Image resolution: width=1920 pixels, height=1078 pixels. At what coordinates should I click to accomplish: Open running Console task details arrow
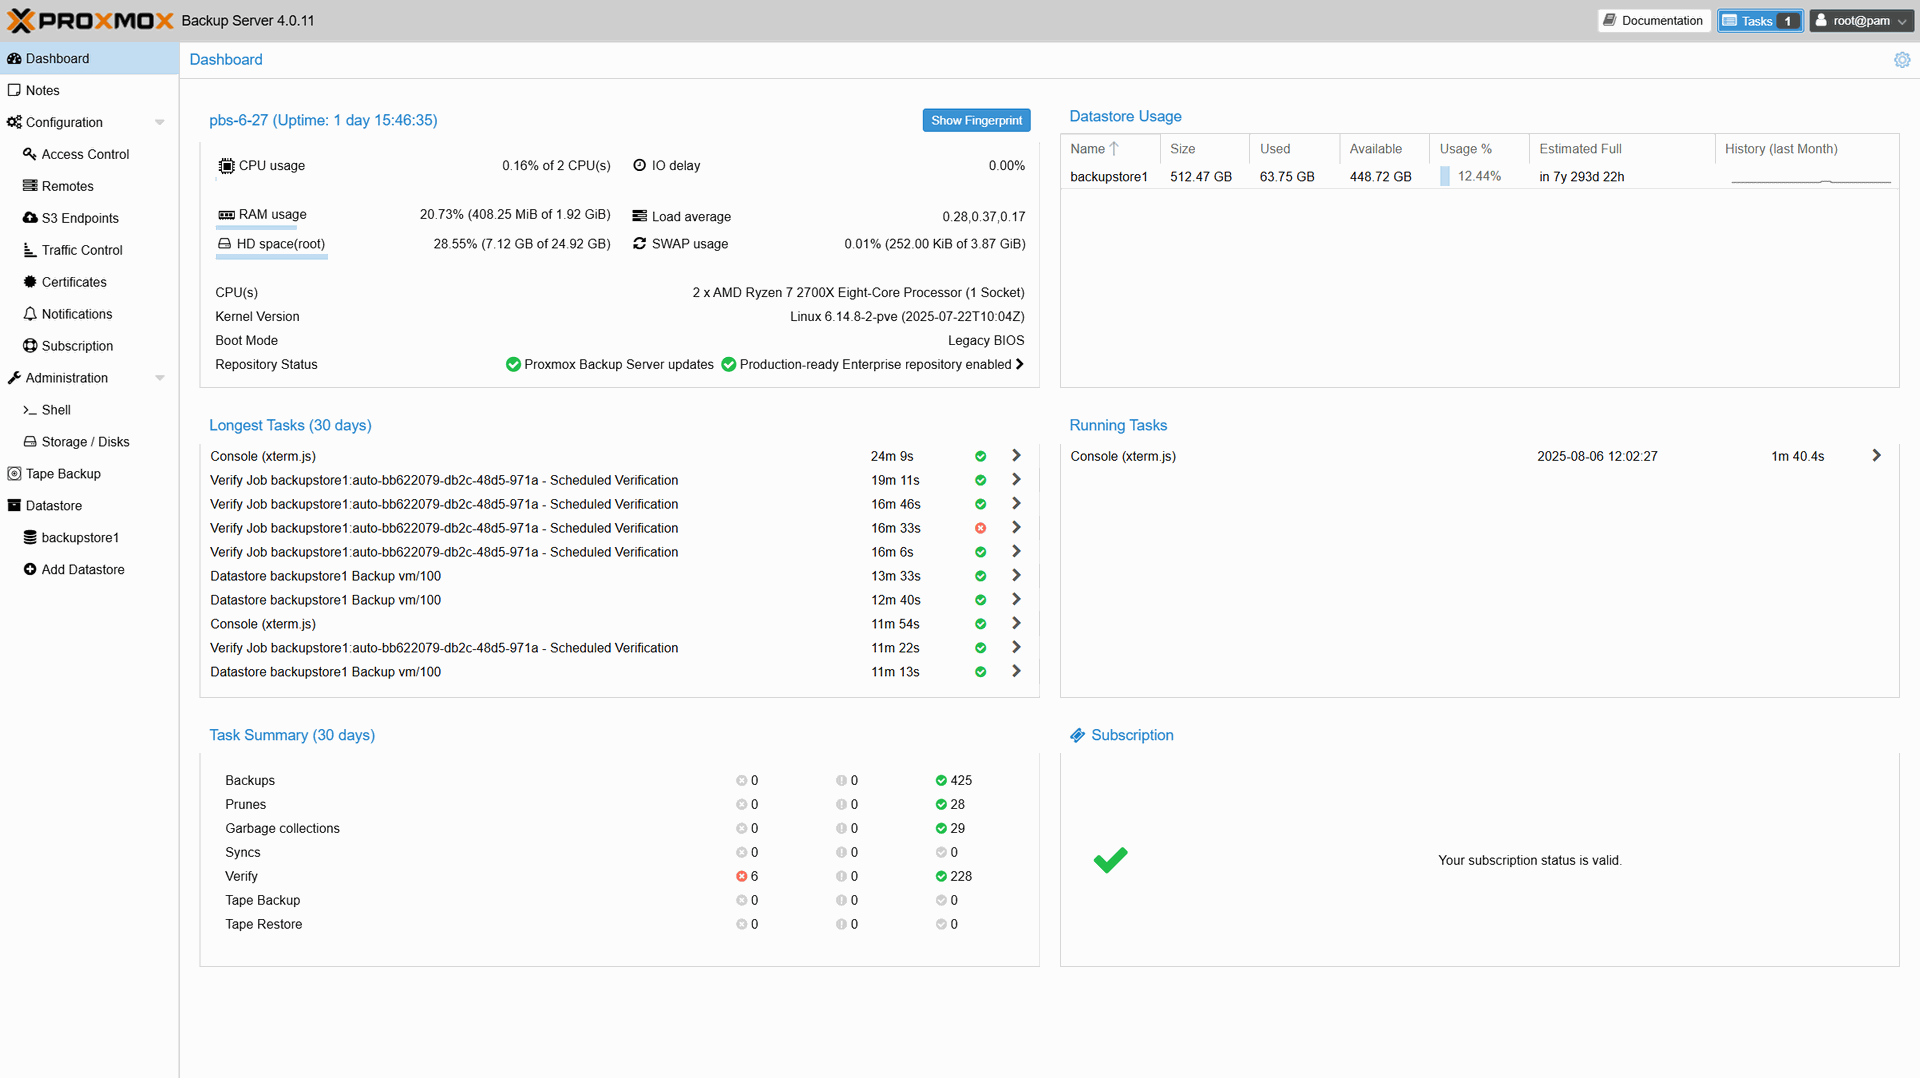(1876, 456)
